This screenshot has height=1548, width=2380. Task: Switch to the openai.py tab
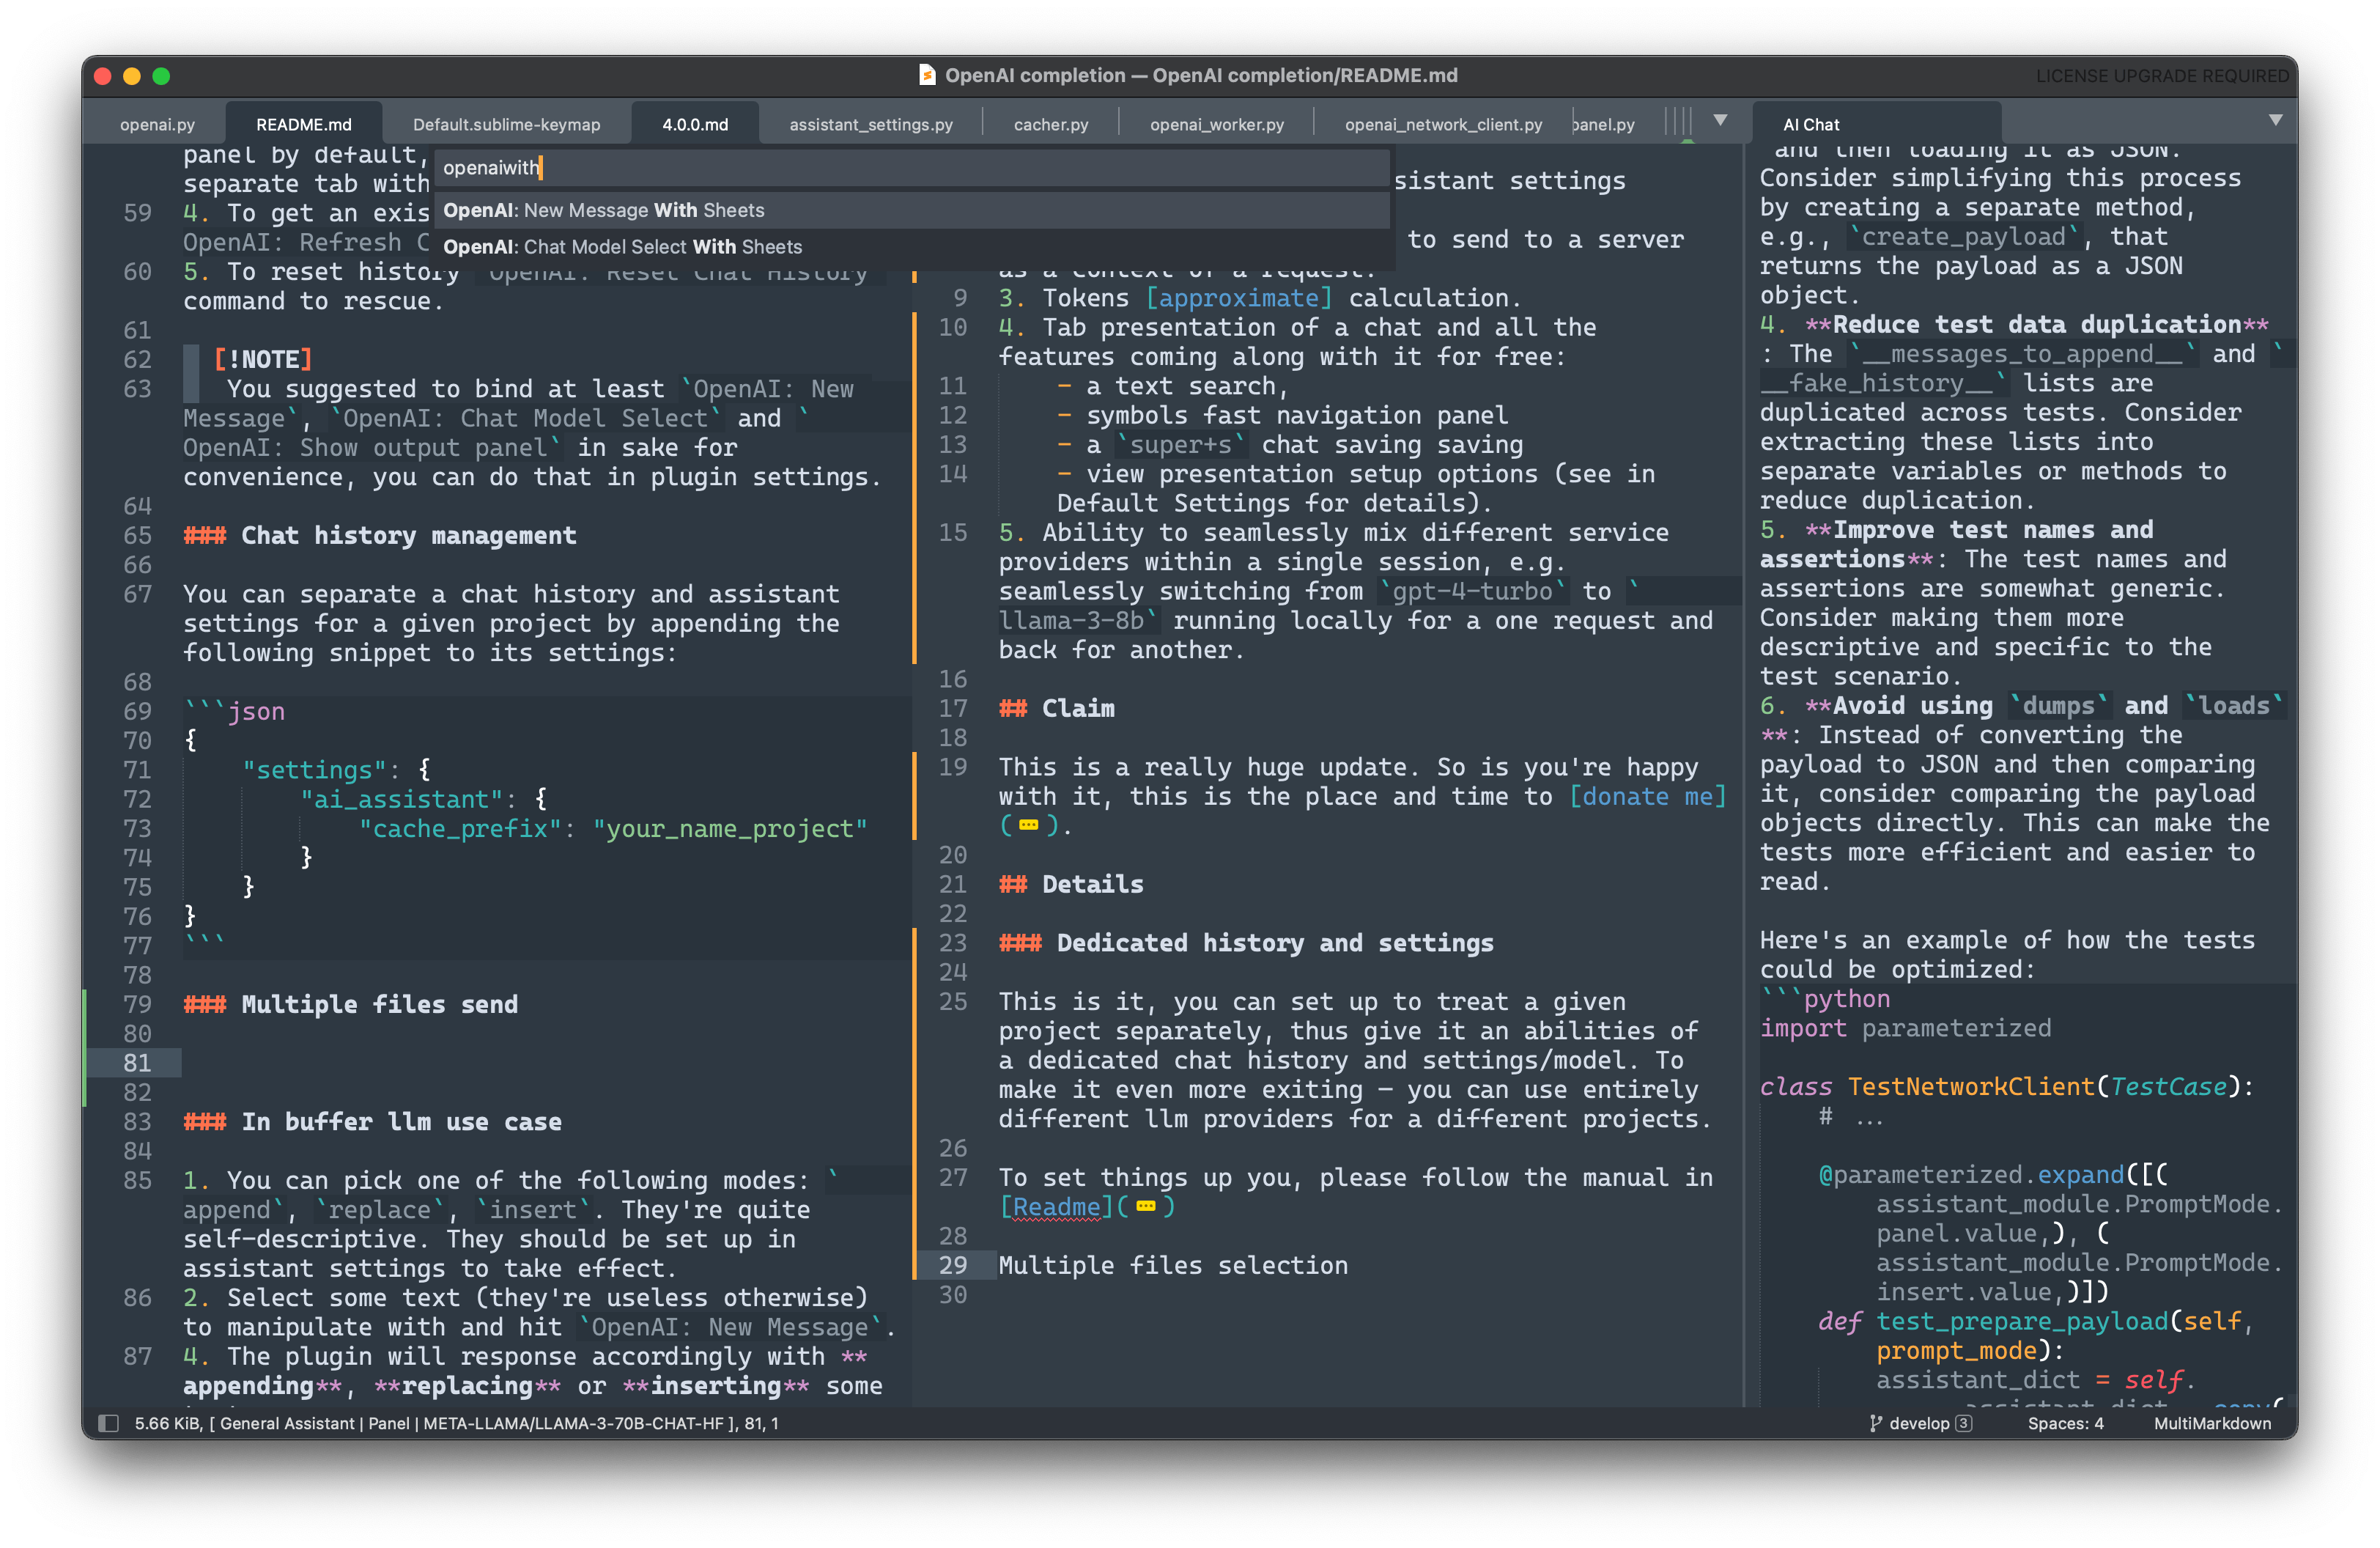(x=157, y=124)
